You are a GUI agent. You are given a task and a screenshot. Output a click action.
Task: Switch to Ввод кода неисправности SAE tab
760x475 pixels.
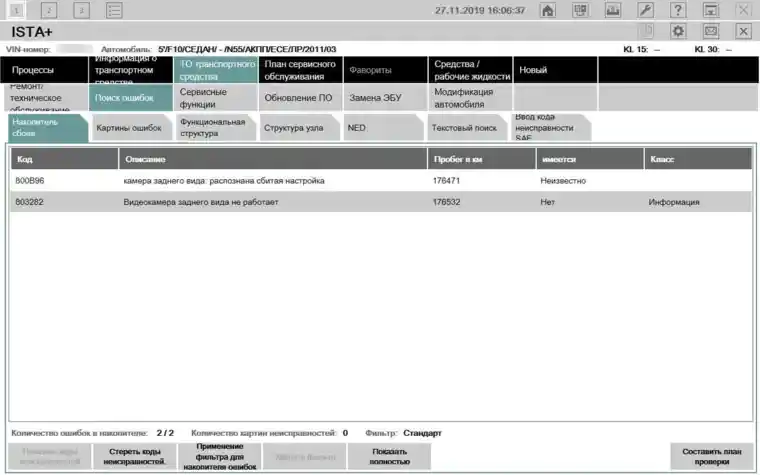click(551, 127)
